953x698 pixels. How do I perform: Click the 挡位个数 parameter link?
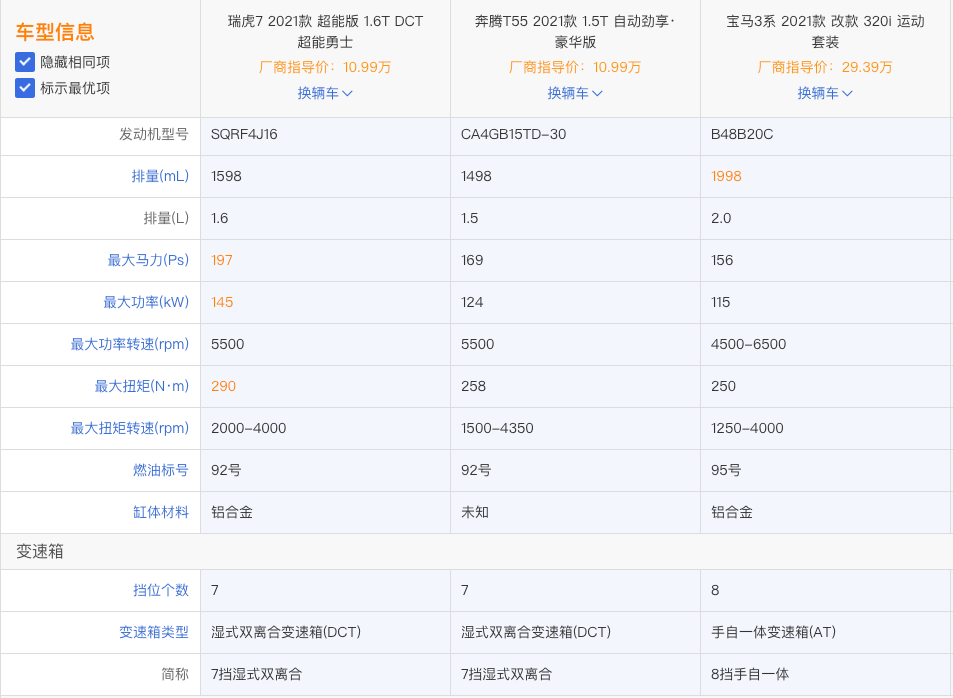coord(160,590)
